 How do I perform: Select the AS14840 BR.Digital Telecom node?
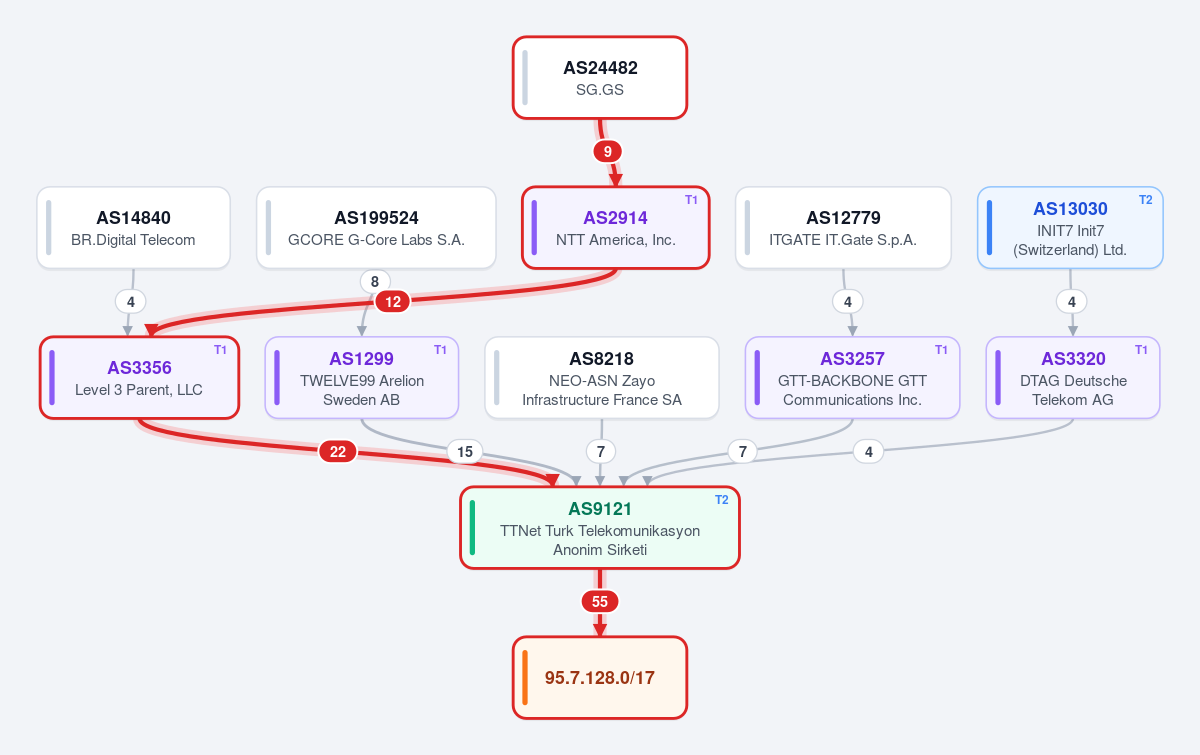pos(134,228)
